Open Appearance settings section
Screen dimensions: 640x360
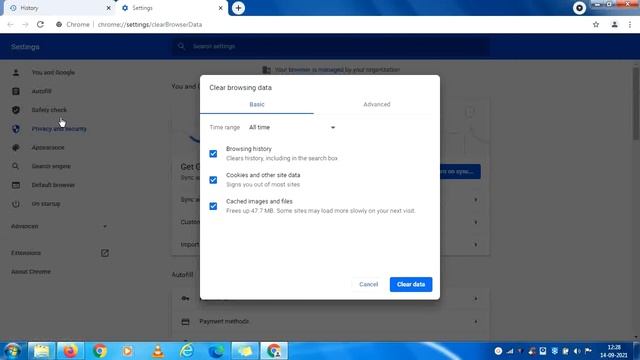click(x=48, y=147)
